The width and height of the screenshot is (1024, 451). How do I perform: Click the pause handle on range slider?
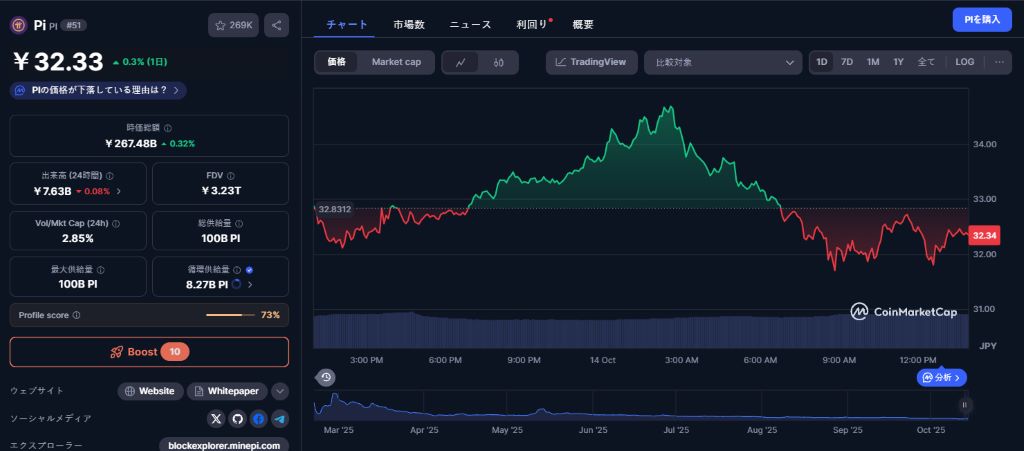(965, 405)
